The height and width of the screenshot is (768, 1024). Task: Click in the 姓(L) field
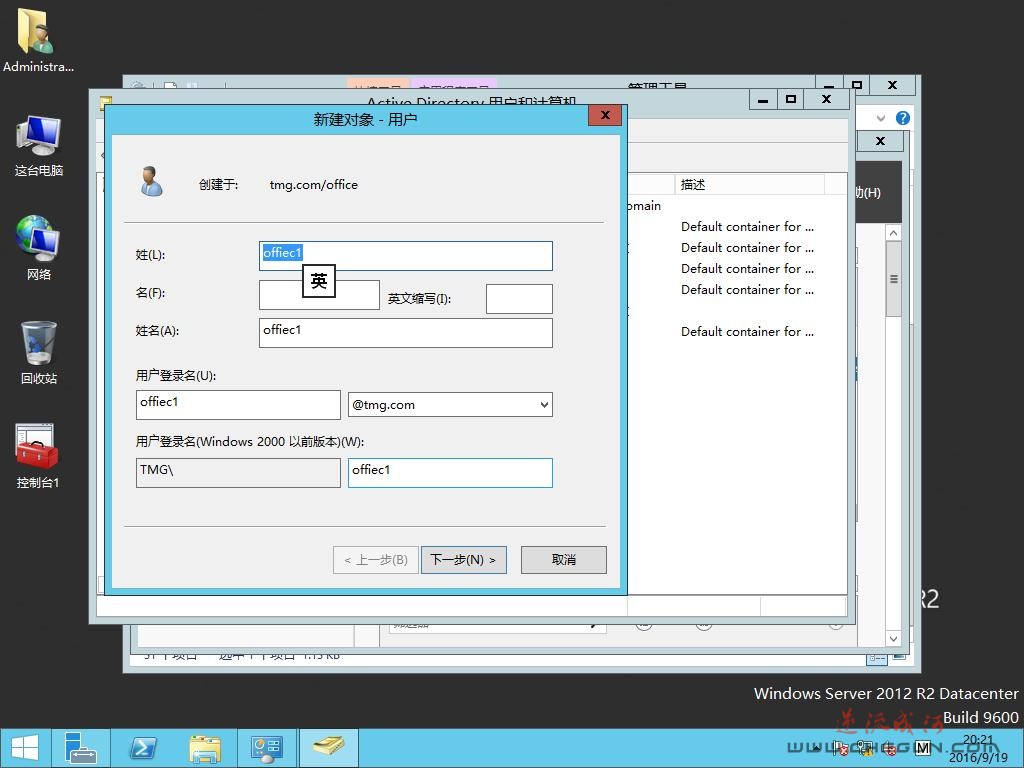pos(406,256)
